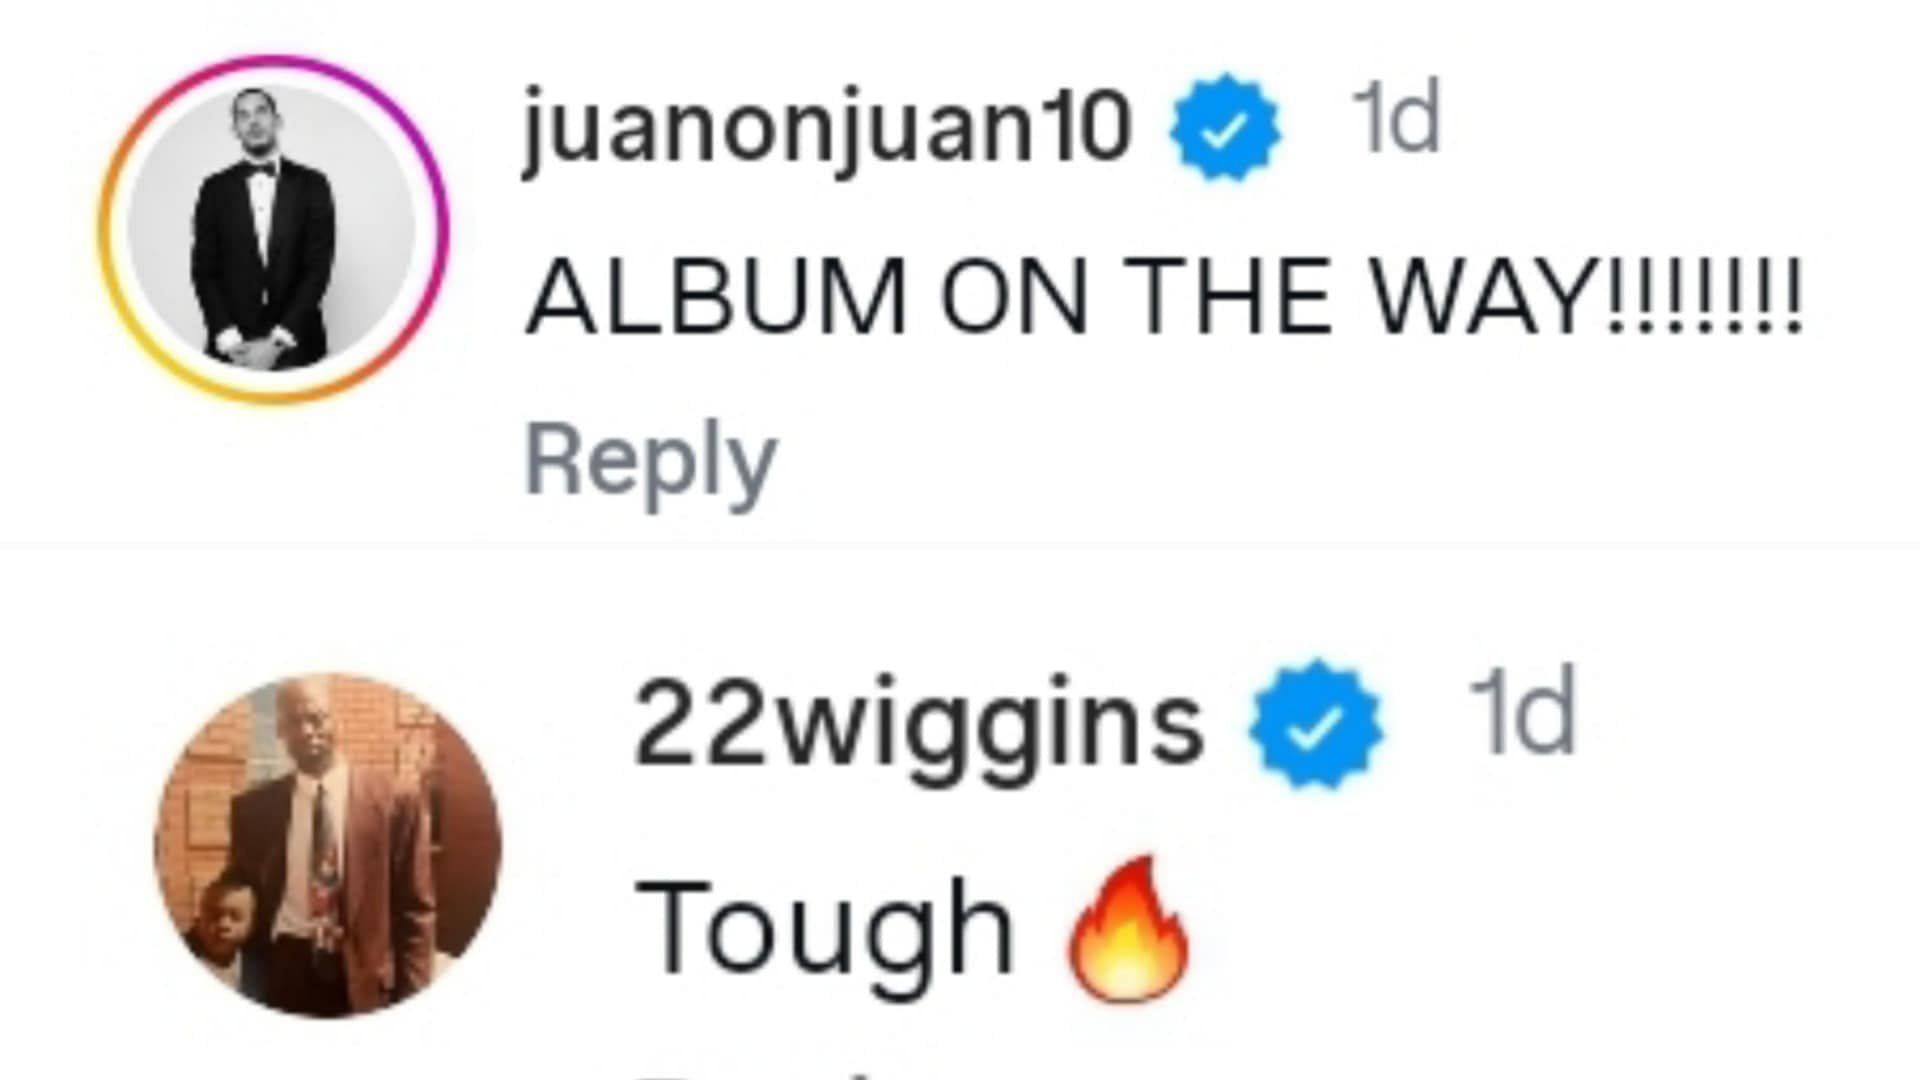
Task: Reply to juanonjuan10's comment
Action: 650,463
